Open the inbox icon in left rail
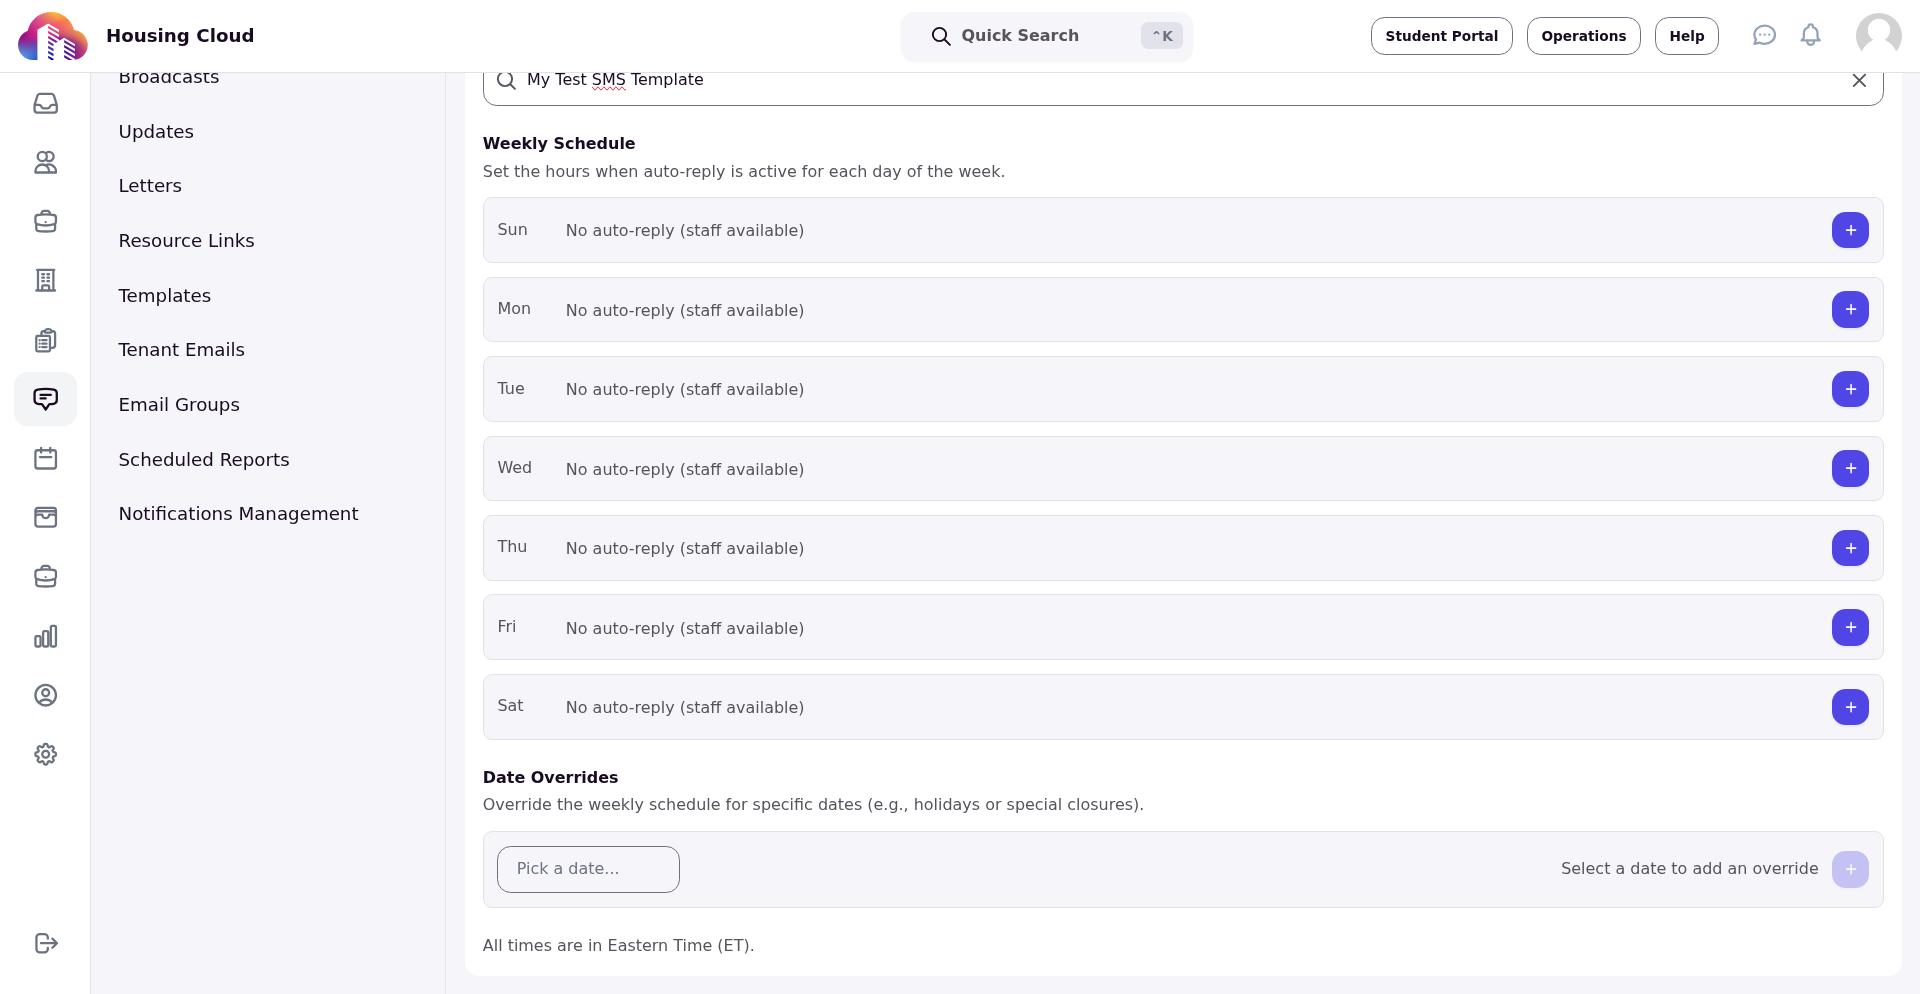This screenshot has width=1920, height=994. [x=45, y=104]
